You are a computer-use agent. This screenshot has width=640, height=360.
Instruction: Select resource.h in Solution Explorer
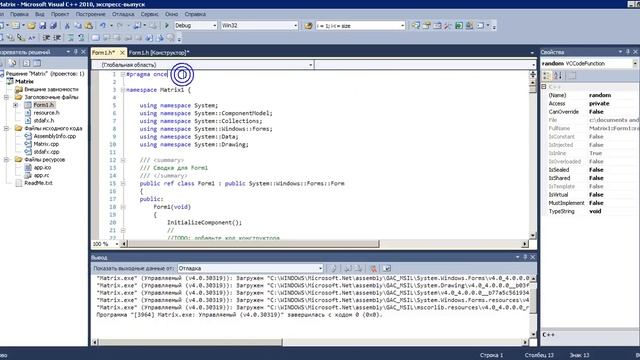pyautogui.click(x=47, y=113)
